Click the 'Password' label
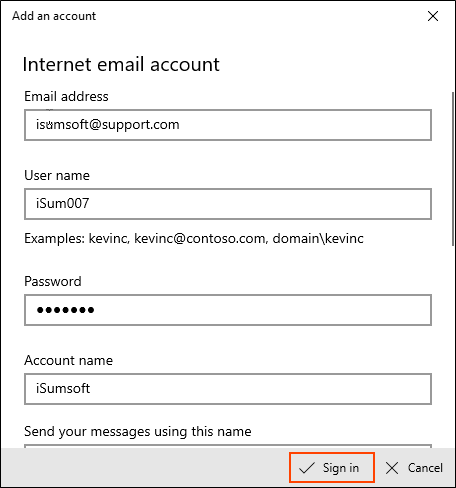The image size is (456, 488). (x=53, y=281)
